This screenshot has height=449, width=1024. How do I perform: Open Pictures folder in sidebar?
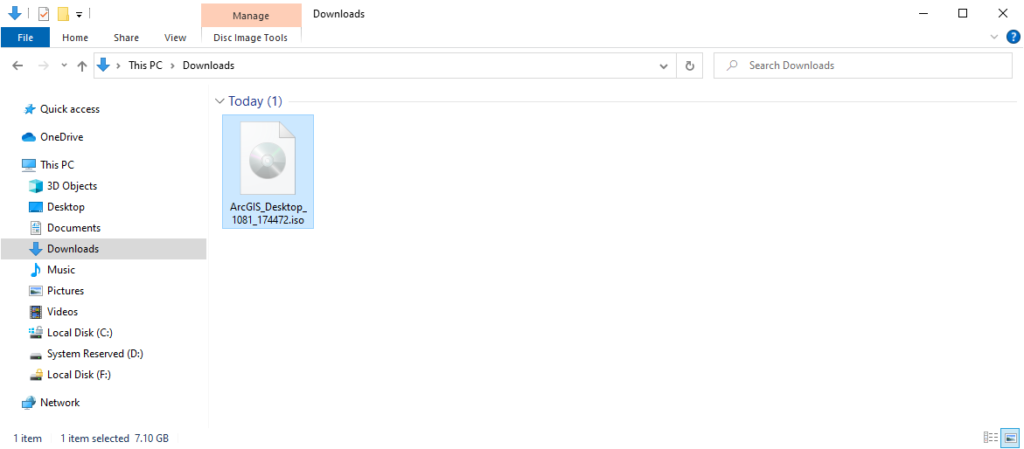(65, 290)
